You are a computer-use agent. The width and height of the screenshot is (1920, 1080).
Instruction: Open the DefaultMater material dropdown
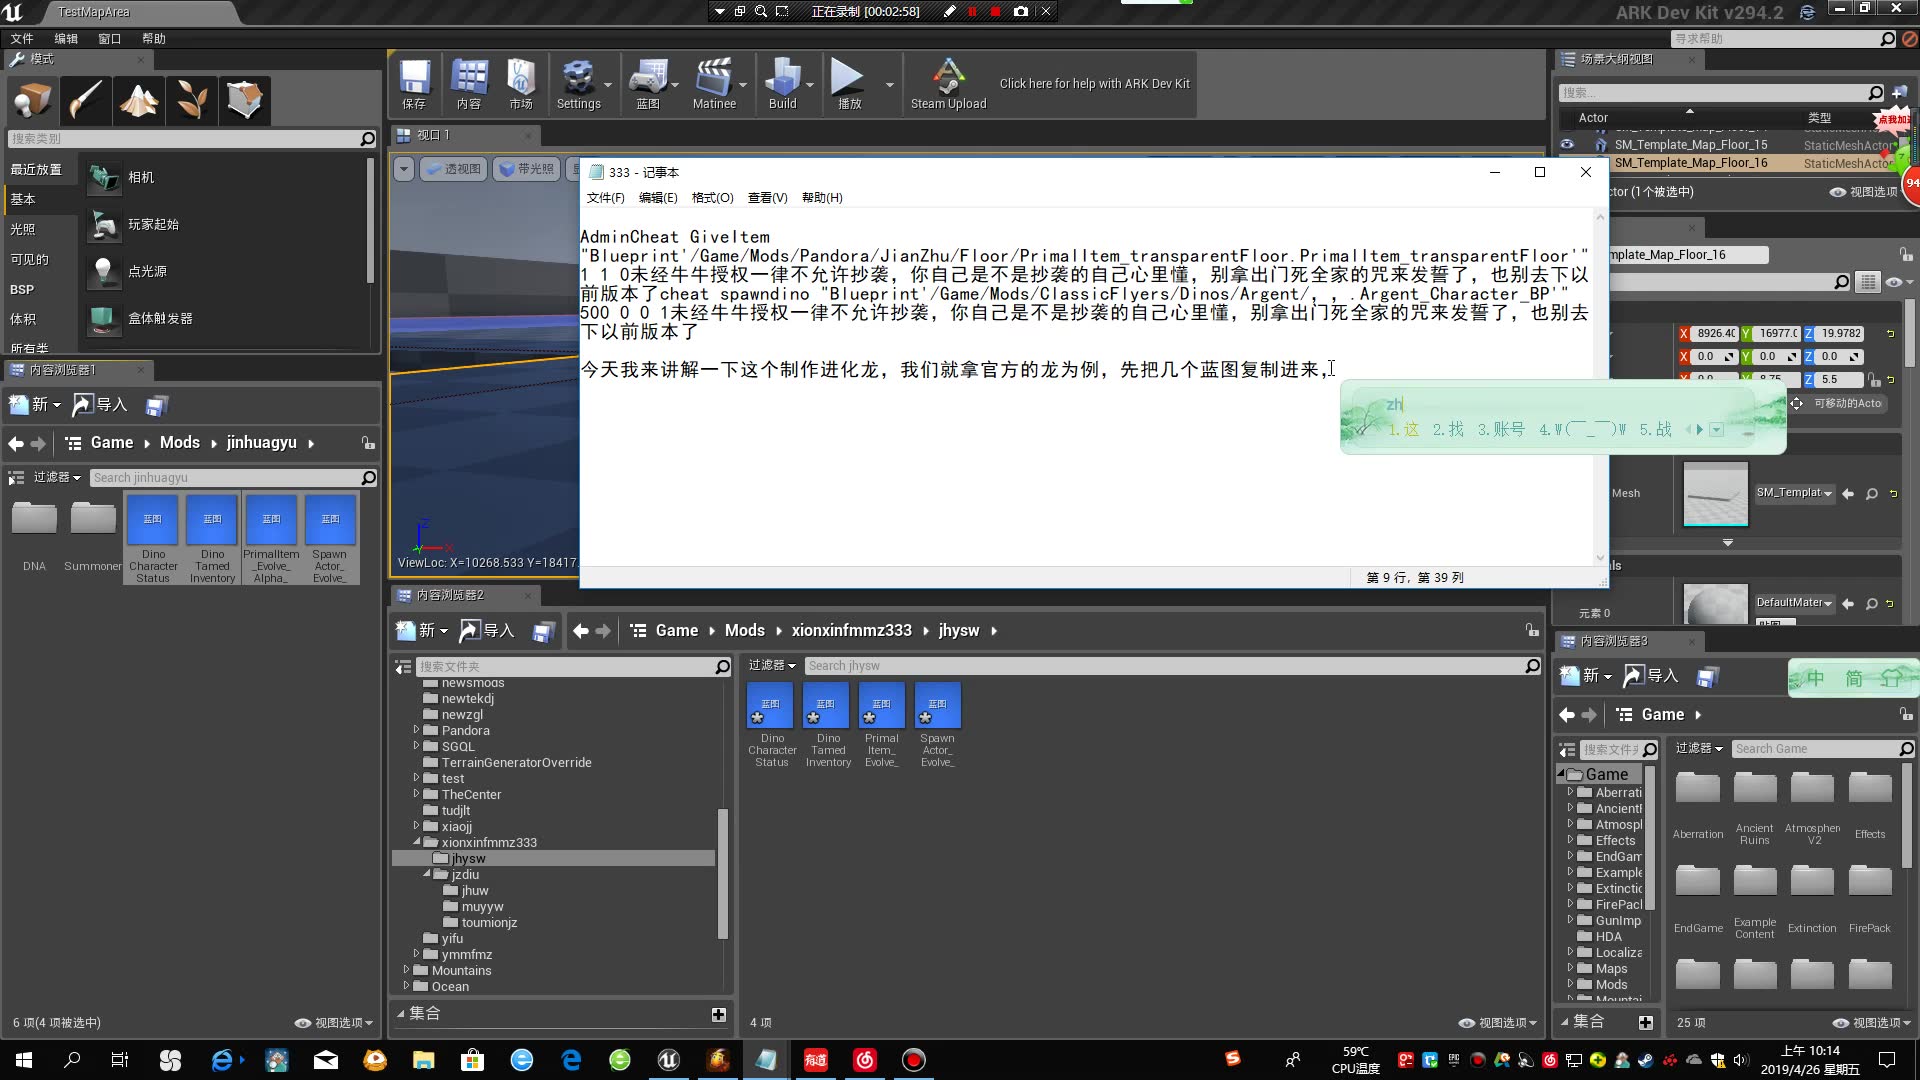tap(1795, 602)
